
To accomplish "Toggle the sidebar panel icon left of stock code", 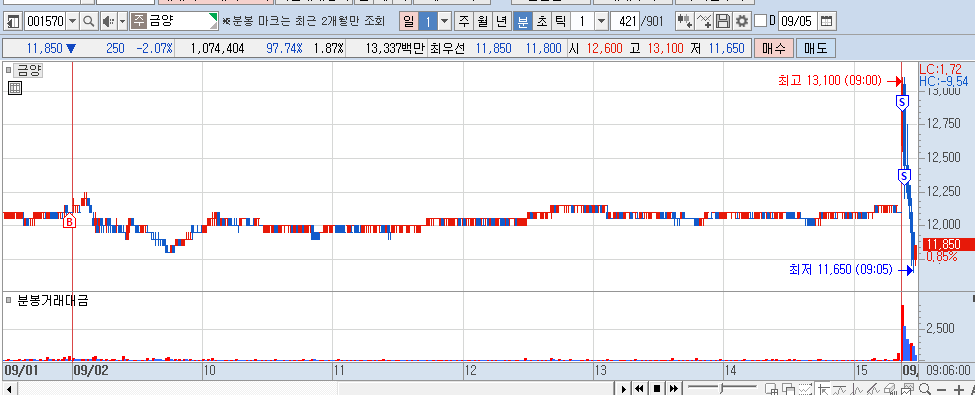I will tap(14, 22).
